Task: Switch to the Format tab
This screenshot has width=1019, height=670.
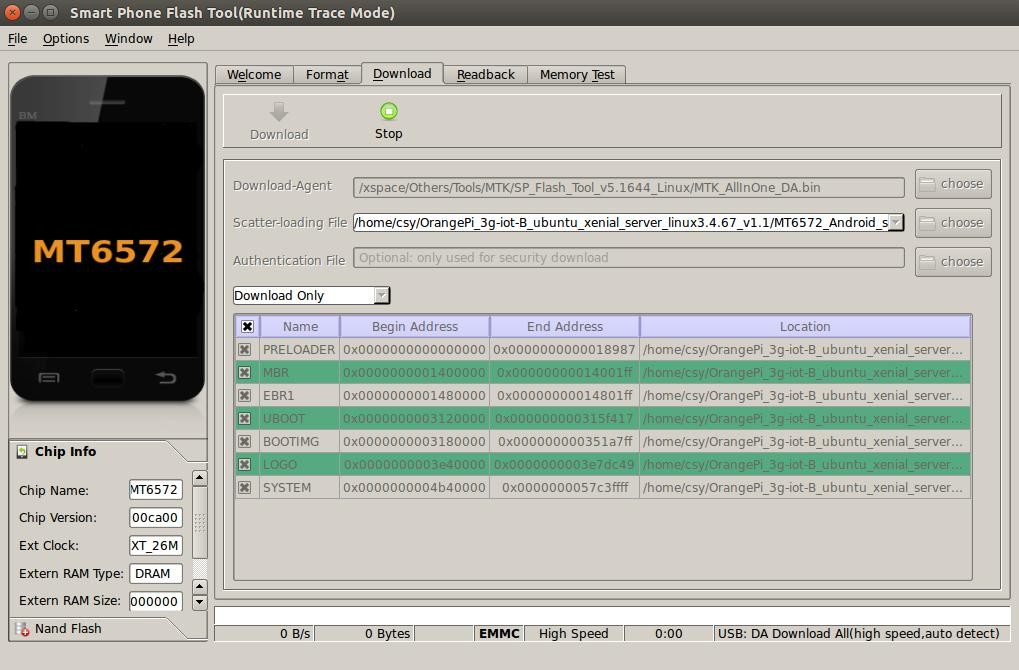Action: (x=327, y=75)
